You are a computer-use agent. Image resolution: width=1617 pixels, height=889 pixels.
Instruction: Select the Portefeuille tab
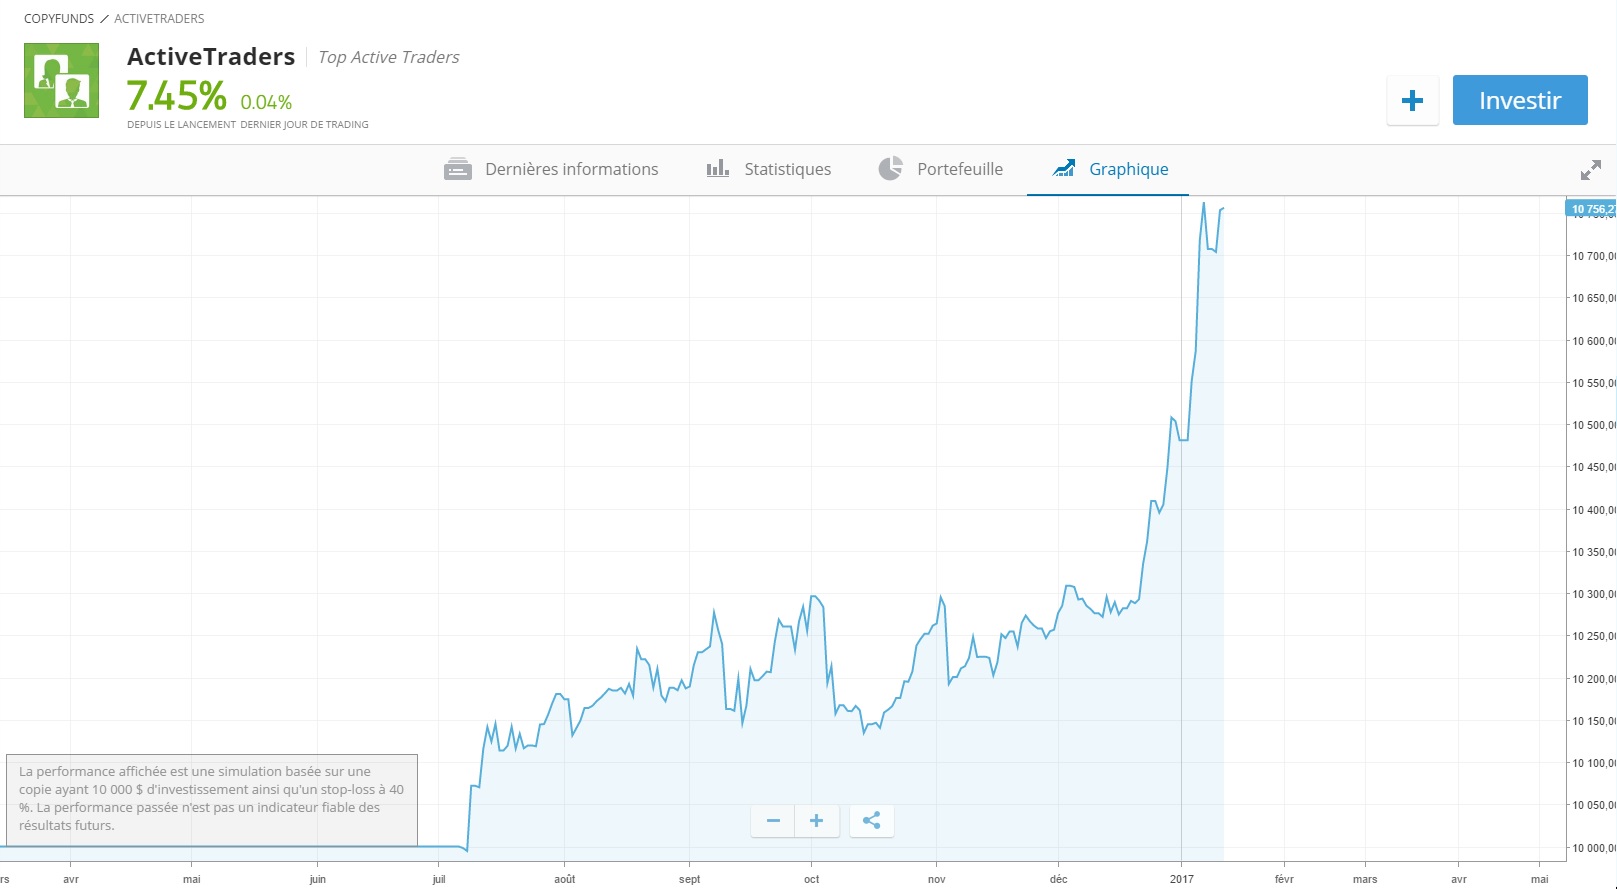coord(959,169)
